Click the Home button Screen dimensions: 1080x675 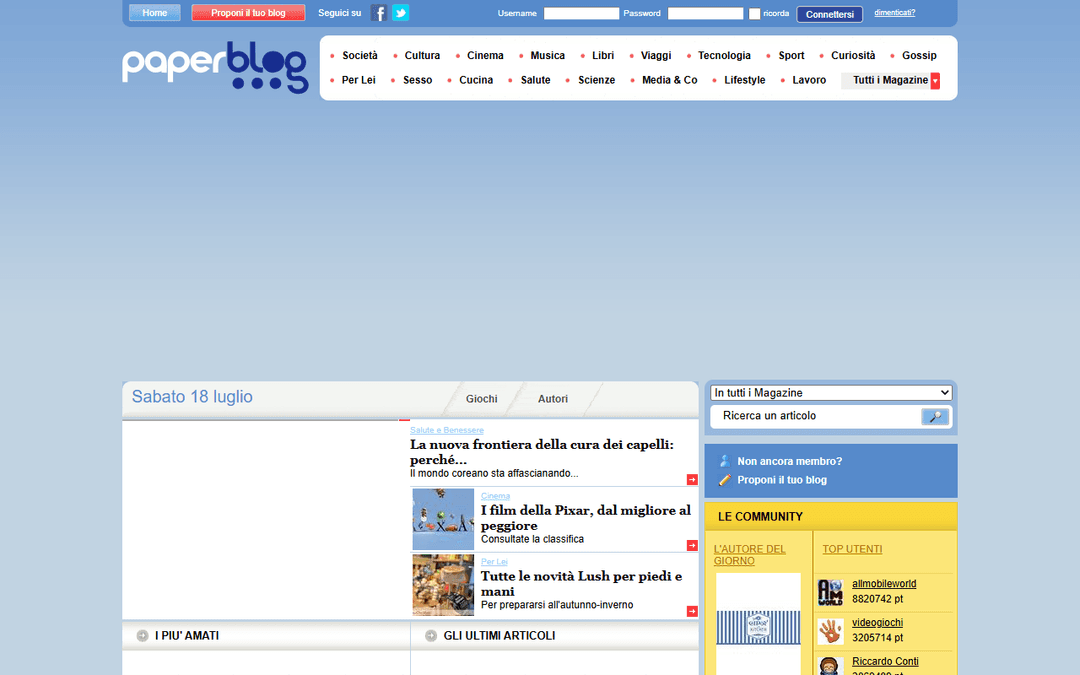[x=155, y=12]
